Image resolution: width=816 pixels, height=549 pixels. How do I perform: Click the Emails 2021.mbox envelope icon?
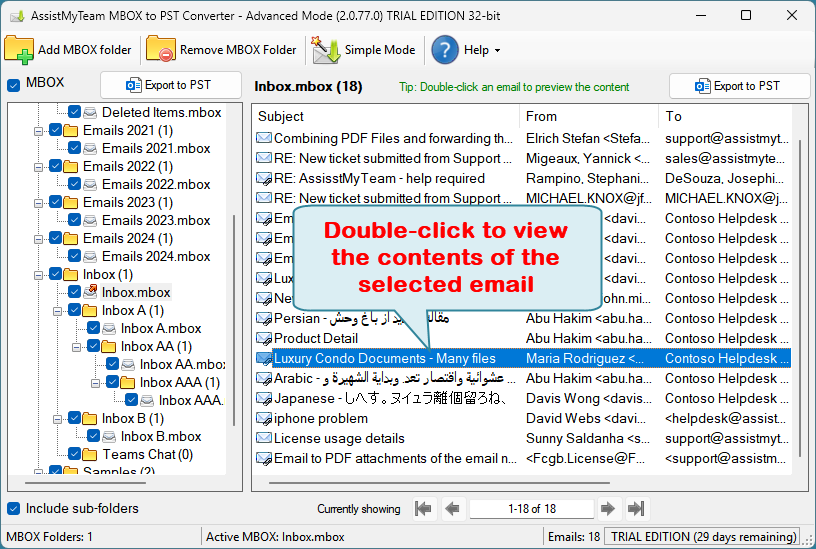click(90, 149)
